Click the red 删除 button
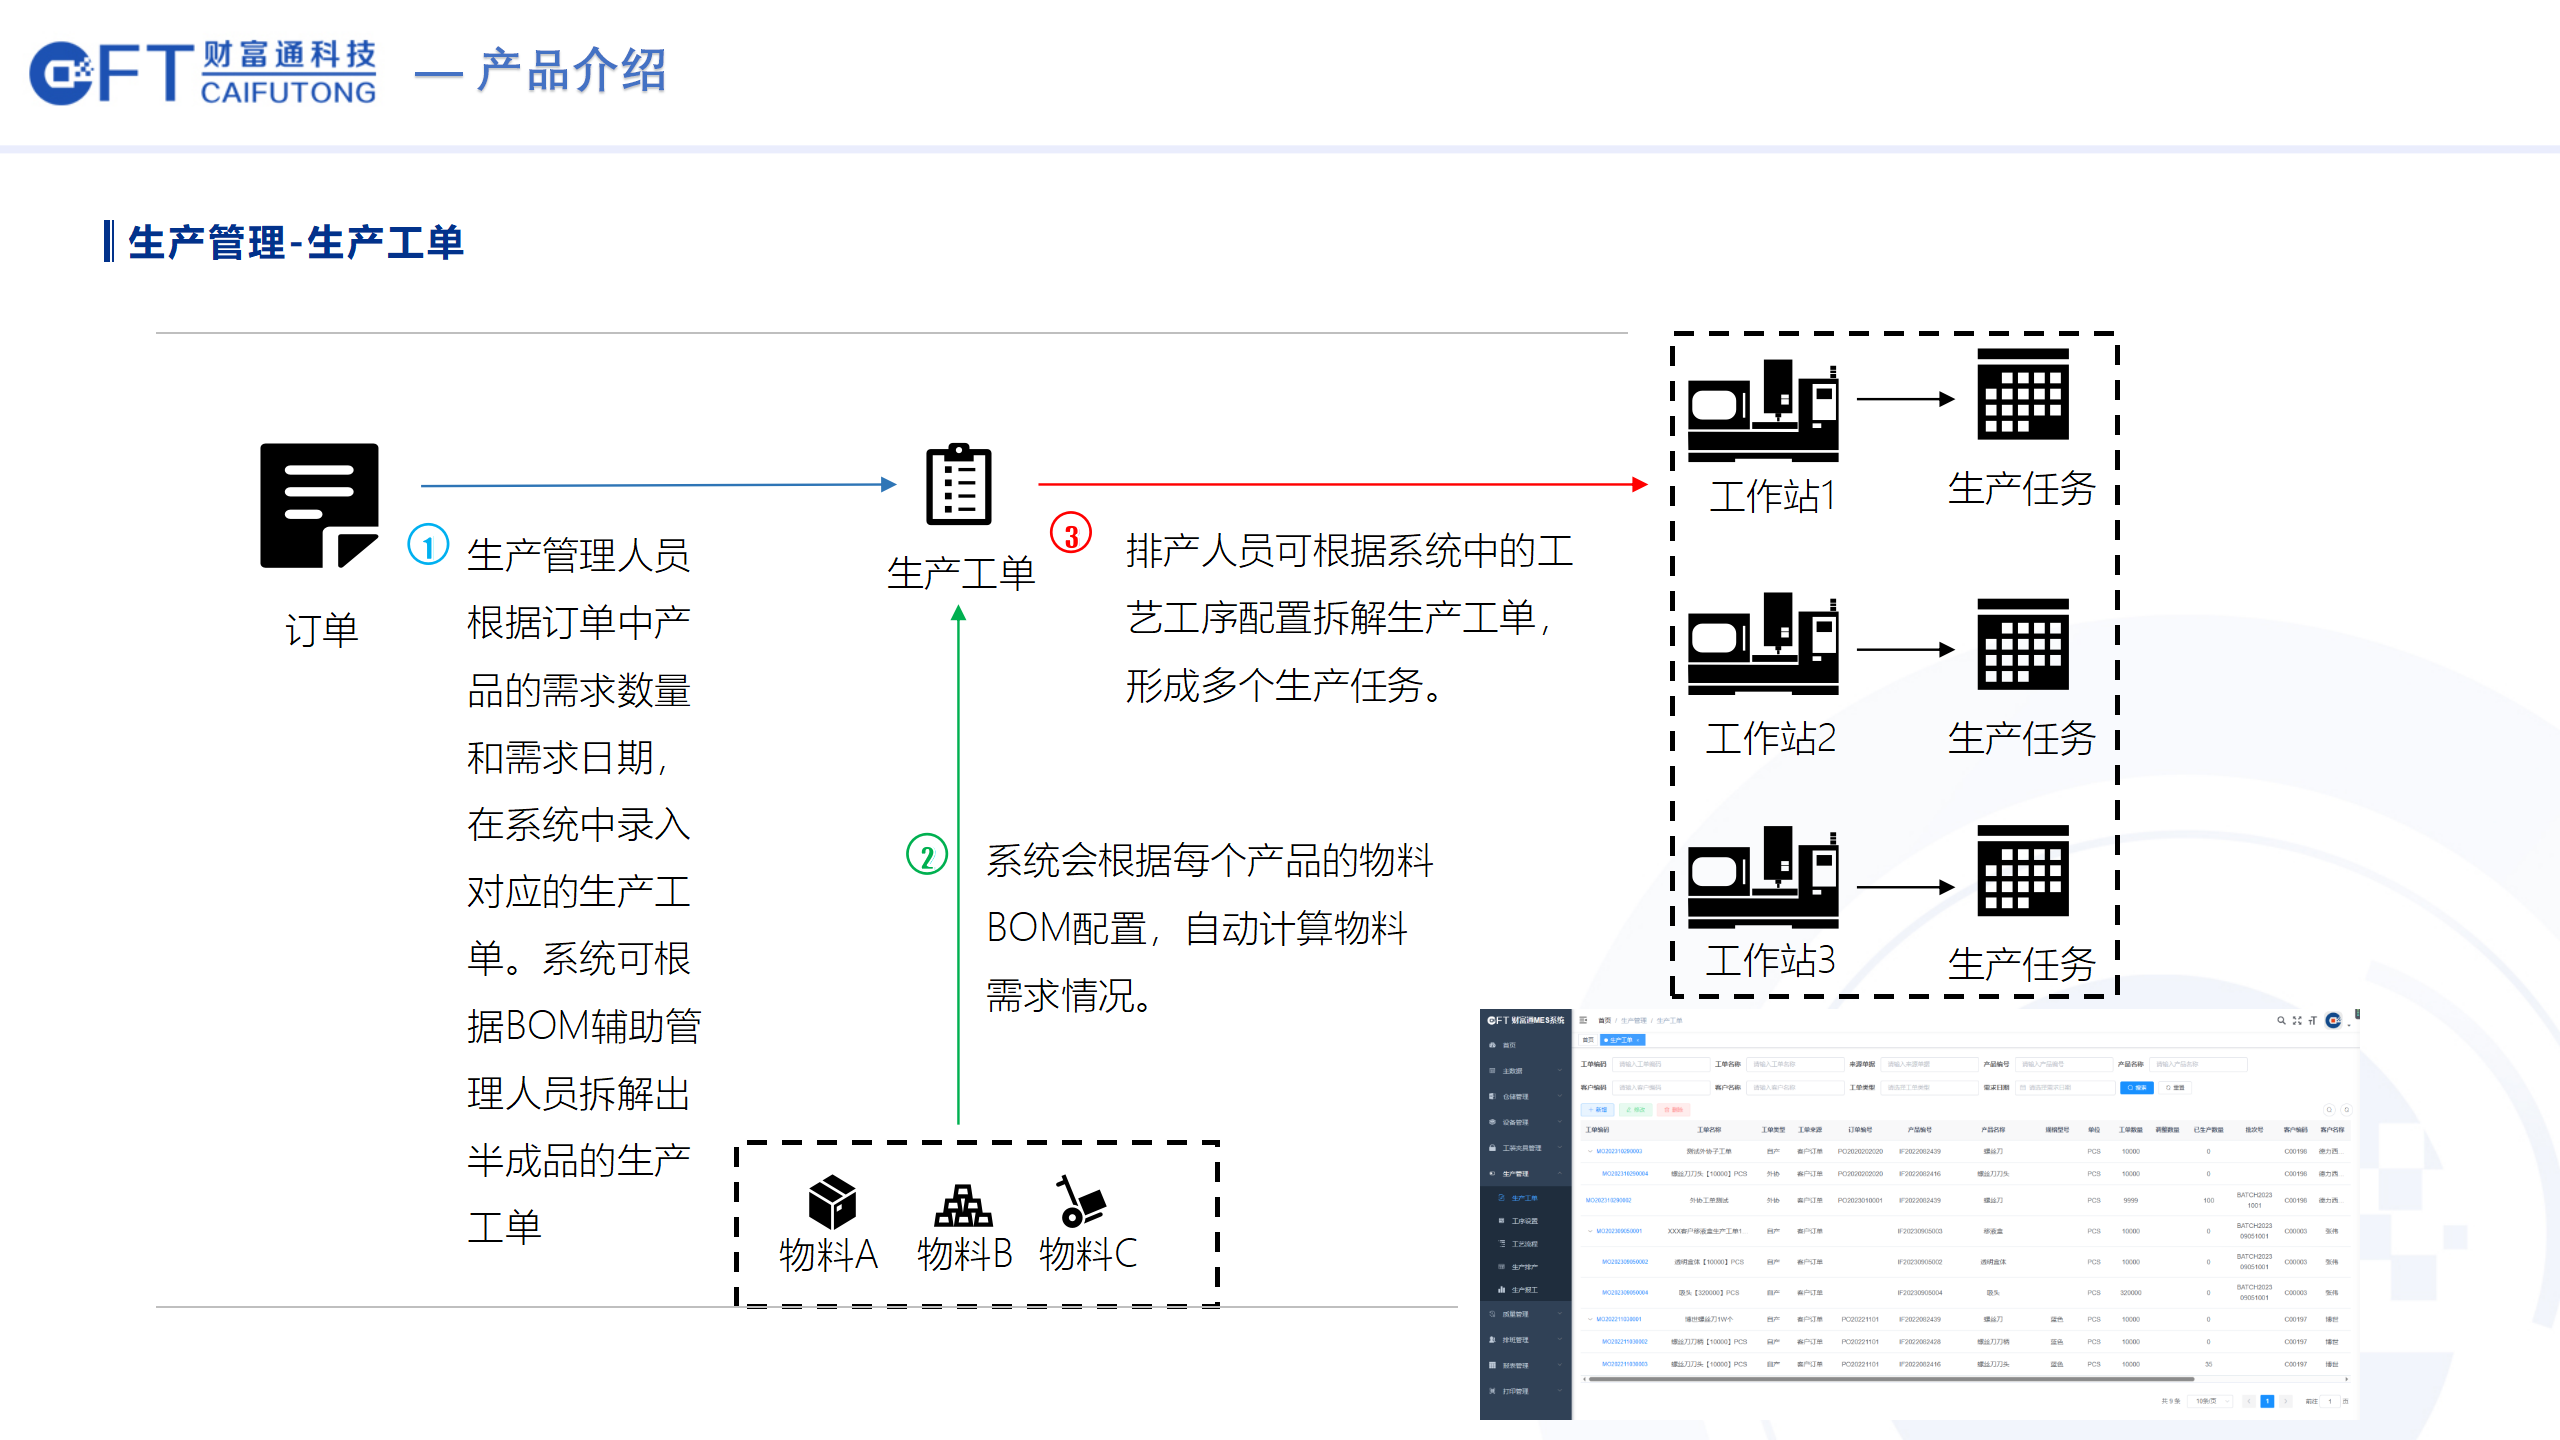2560x1440 pixels. (x=1673, y=1110)
